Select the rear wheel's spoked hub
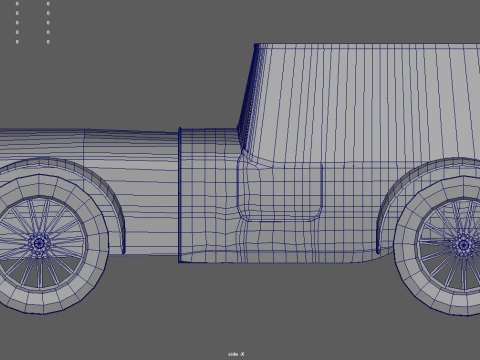 pos(464,245)
